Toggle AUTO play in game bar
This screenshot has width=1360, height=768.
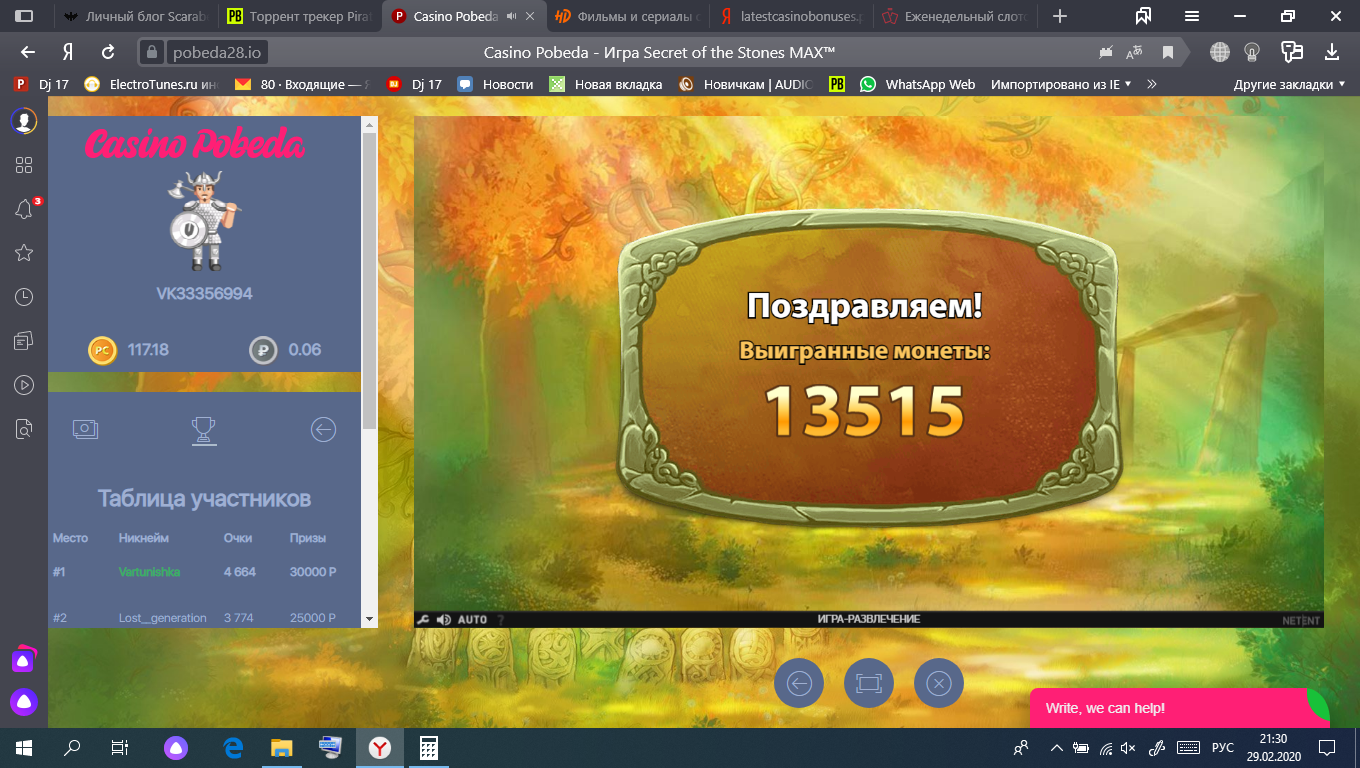[x=472, y=619]
